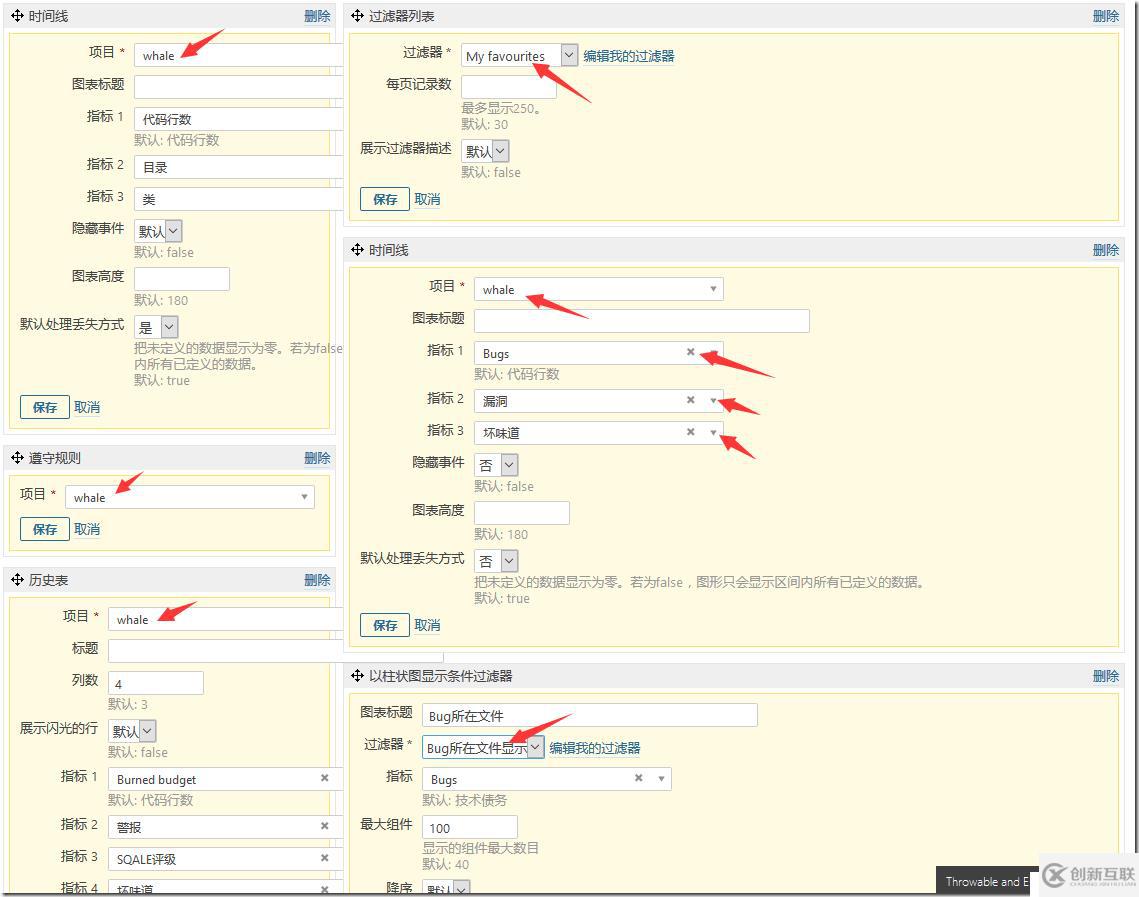This screenshot has width=1139, height=897.
Task: Clear the 警报 metric in 历史表
Action: click(x=325, y=826)
